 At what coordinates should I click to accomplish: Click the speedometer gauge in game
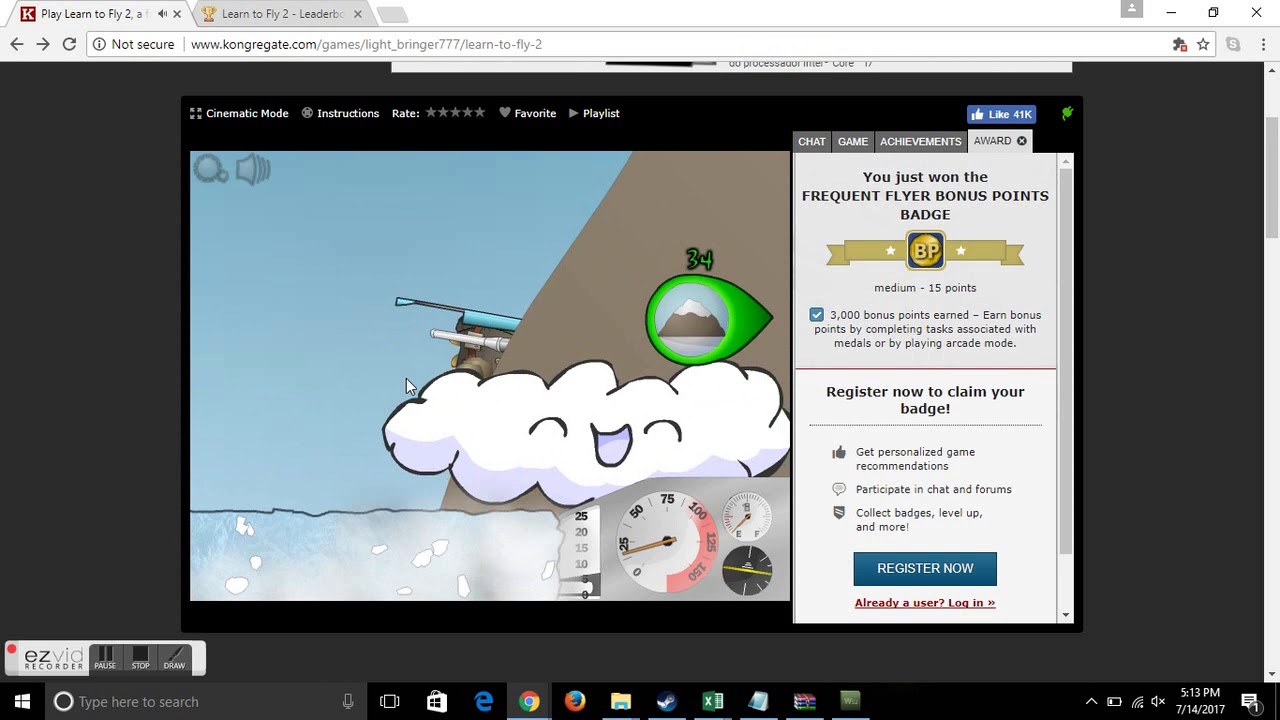pos(667,543)
